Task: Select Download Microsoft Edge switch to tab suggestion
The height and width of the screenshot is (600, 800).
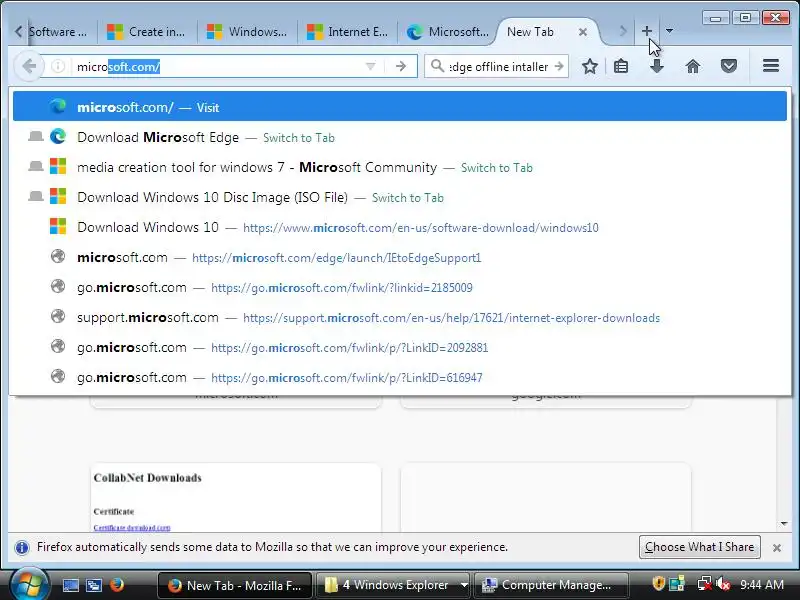Action: click(x=399, y=137)
